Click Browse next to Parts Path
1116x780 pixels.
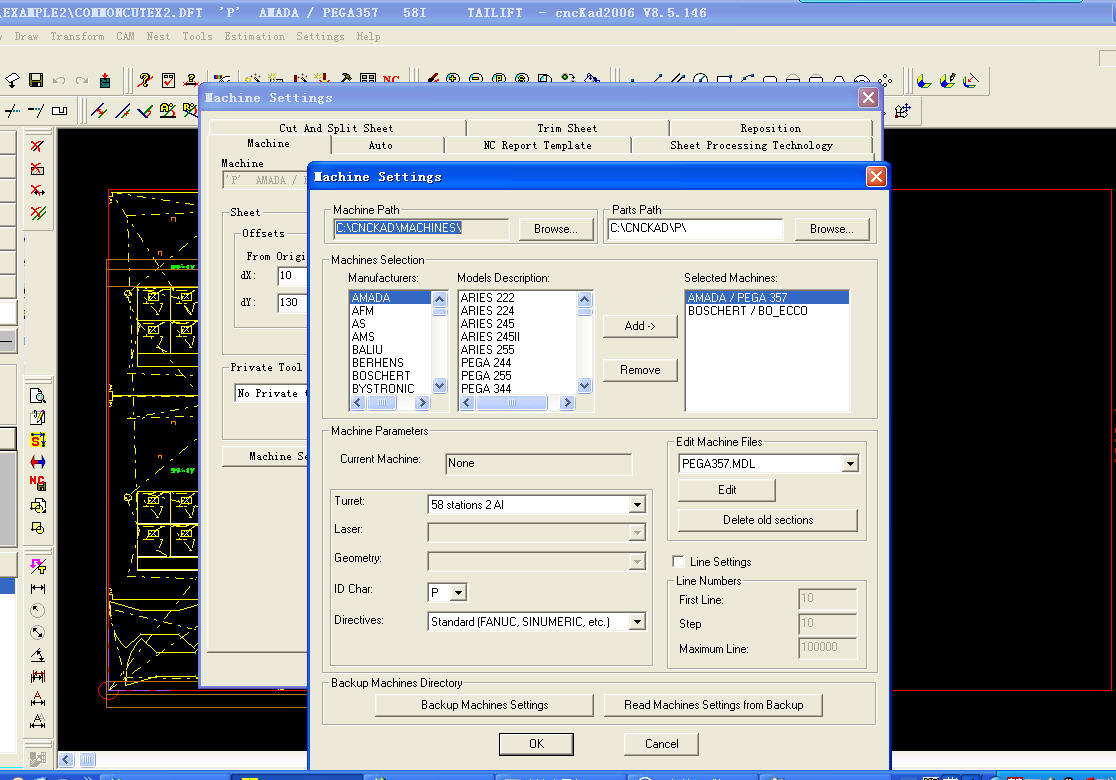coord(831,229)
